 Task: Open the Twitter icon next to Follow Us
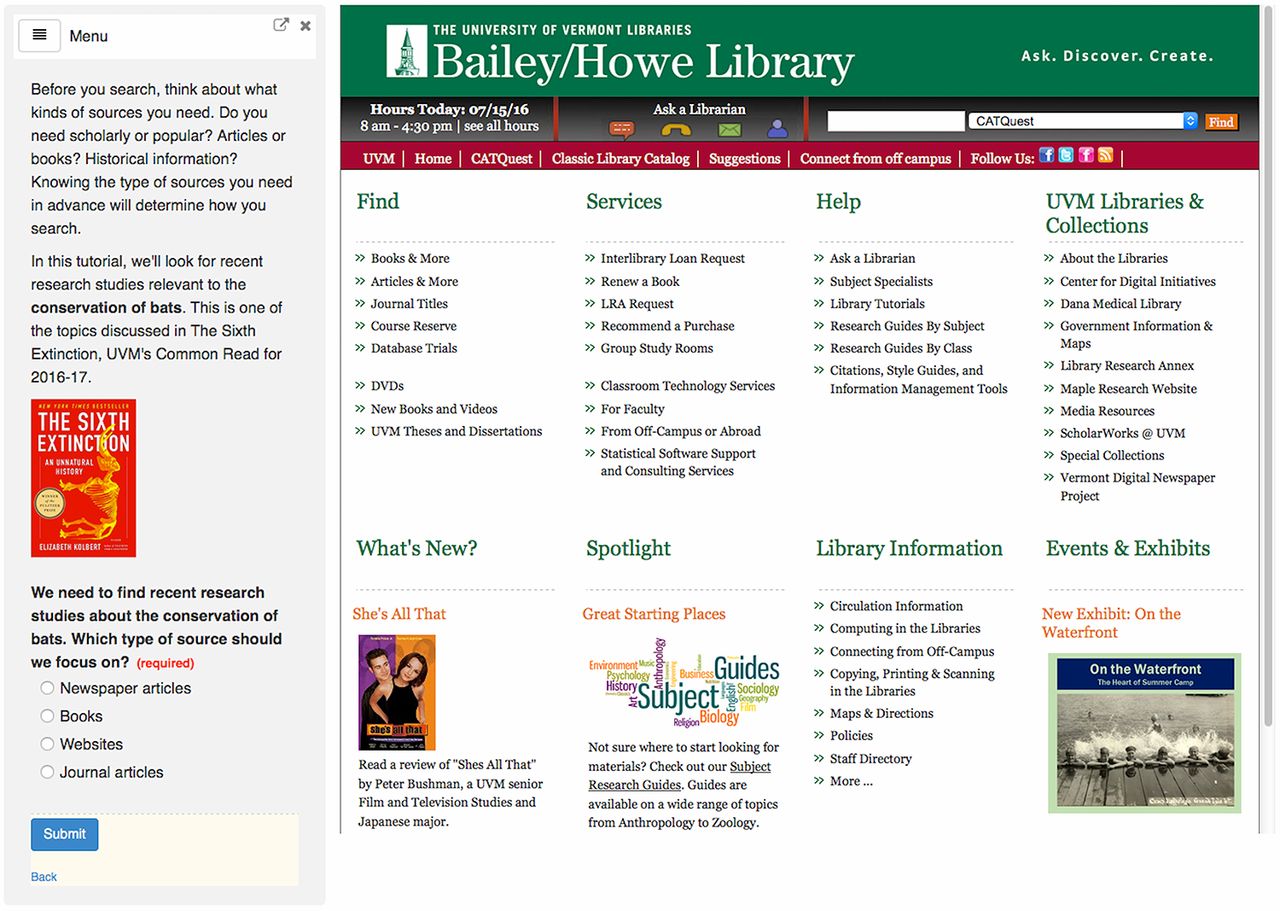click(x=1066, y=155)
